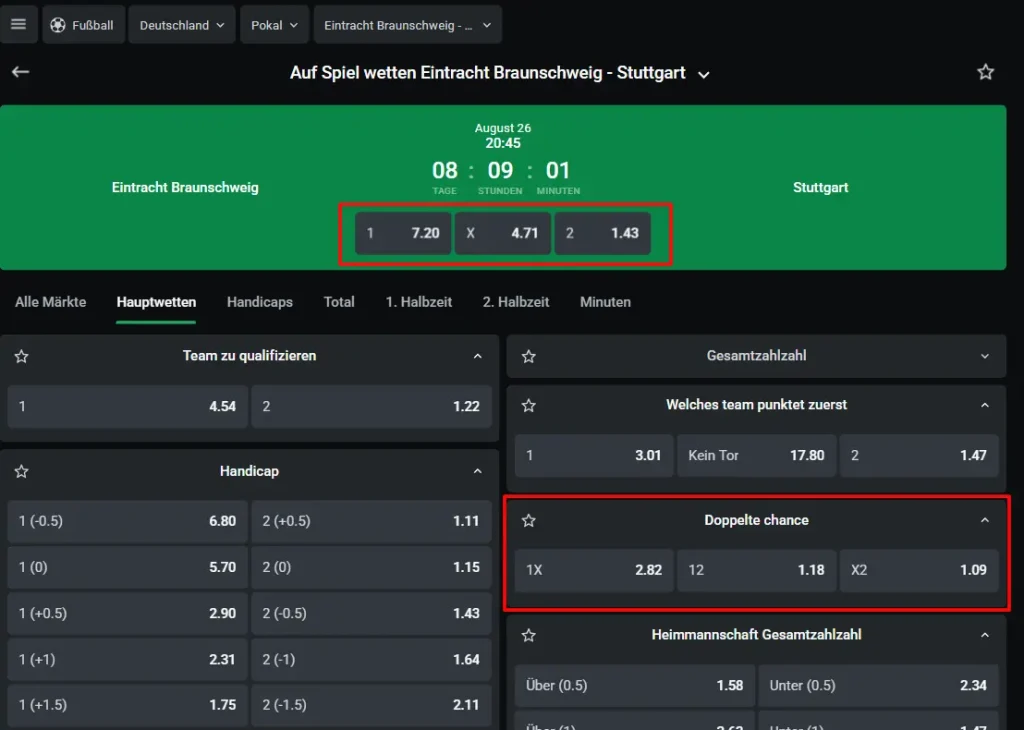Image resolution: width=1024 pixels, height=730 pixels.
Task: Open the Total tab
Action: (x=339, y=302)
